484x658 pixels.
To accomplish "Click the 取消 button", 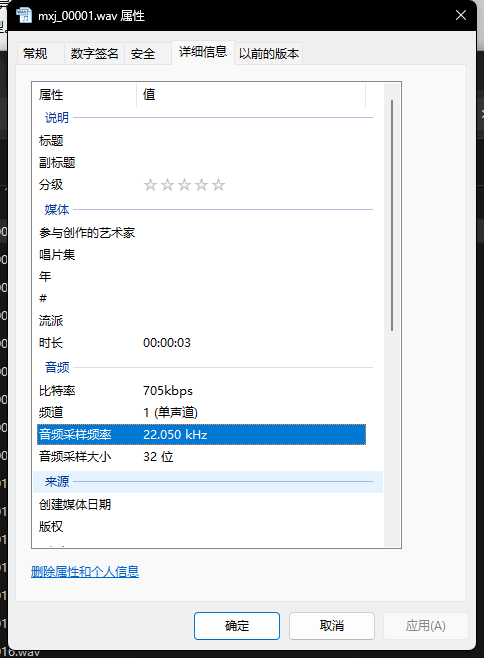I will point(332,626).
